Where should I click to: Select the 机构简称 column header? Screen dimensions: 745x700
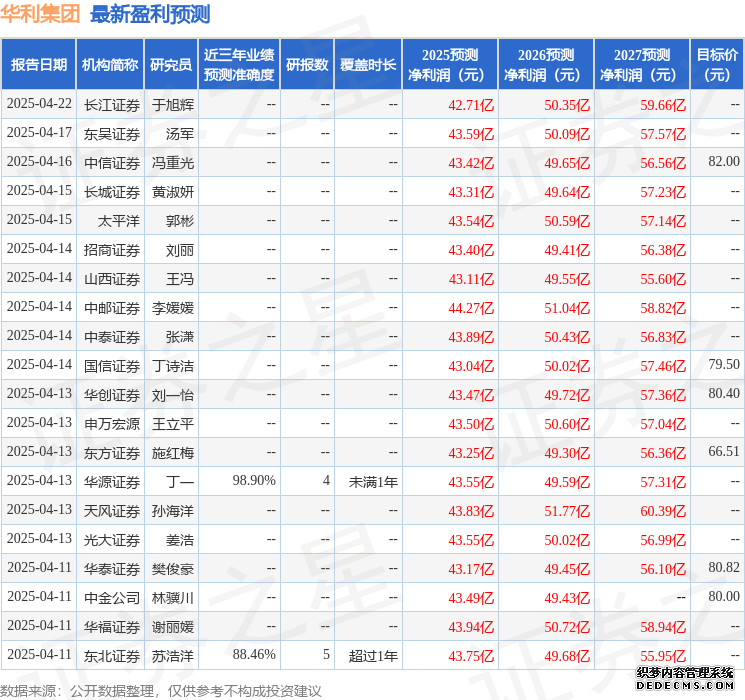pos(110,64)
